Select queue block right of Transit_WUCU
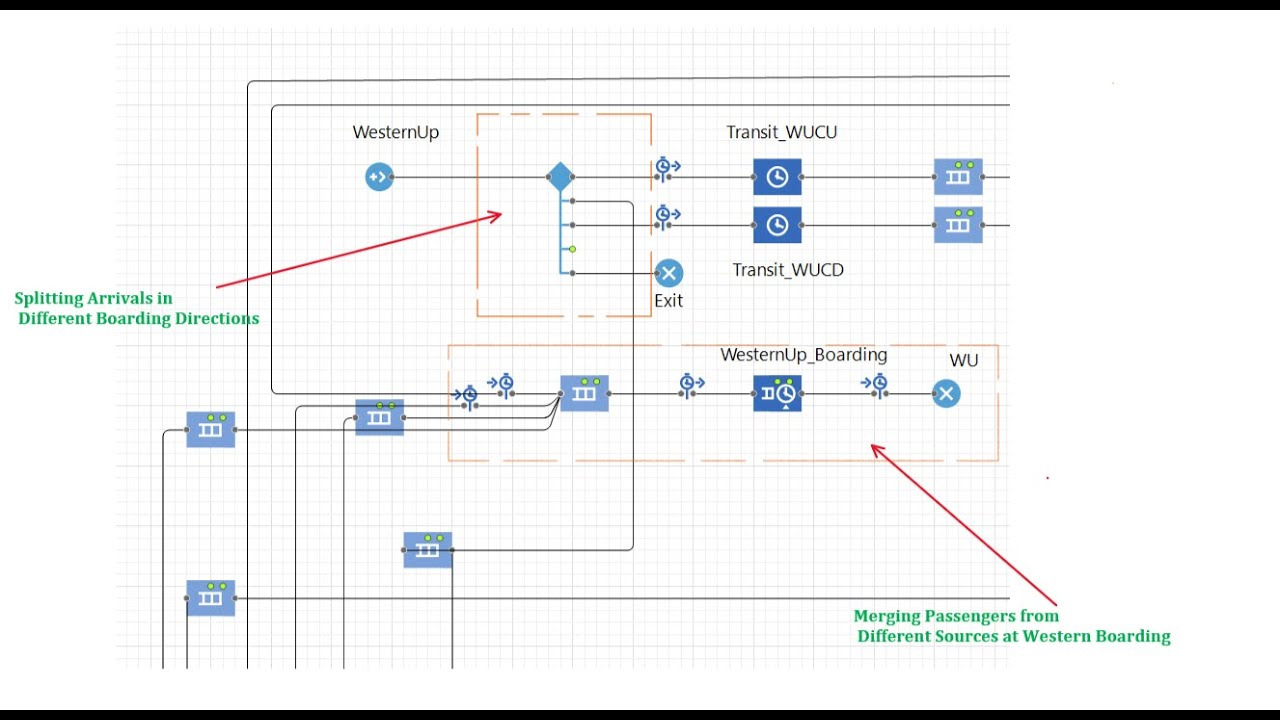The width and height of the screenshot is (1280, 720). (958, 177)
